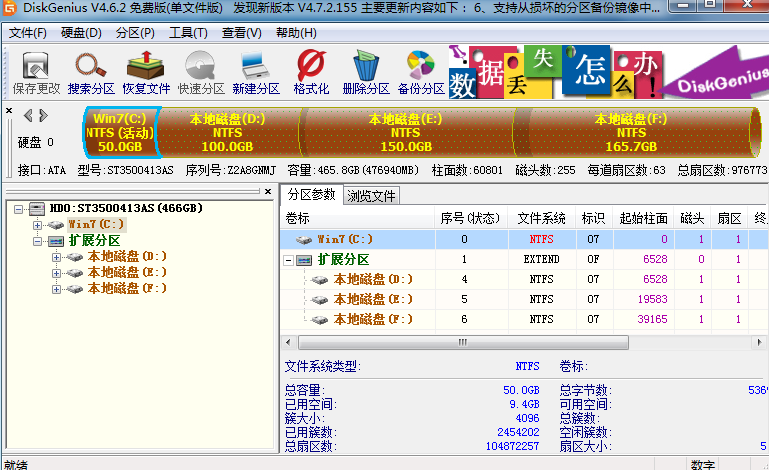Image resolution: width=769 pixels, height=470 pixels.
Task: Select 扩展分区 in left tree
Action: [94, 240]
